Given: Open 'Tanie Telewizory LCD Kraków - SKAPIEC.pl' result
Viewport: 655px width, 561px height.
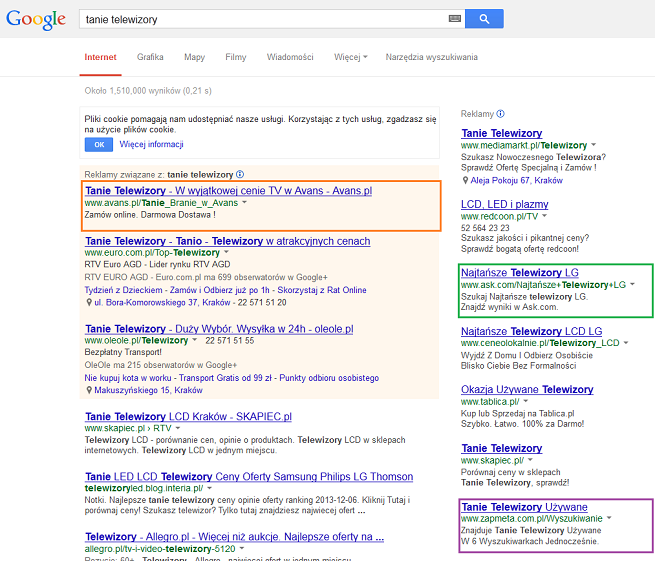Looking at the screenshot, I should click(x=188, y=416).
